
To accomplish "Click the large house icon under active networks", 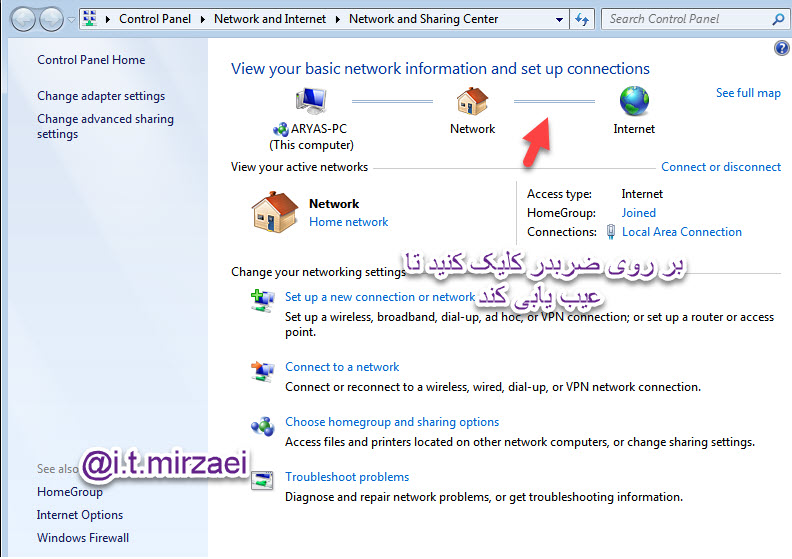I will coord(274,212).
